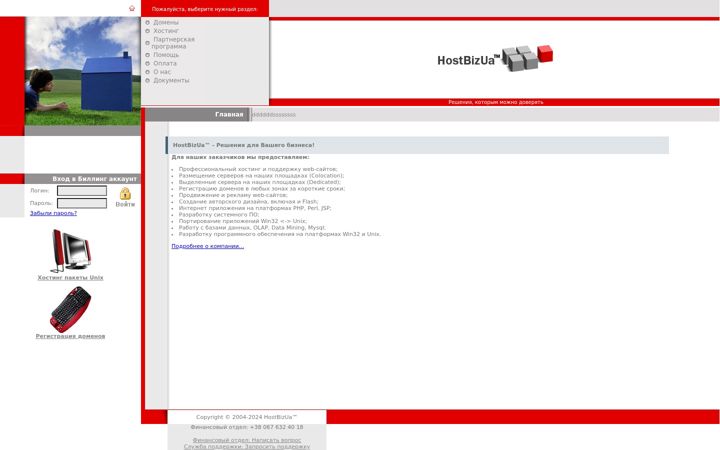This screenshot has height=450, width=720.
Task: Click 'Разработку системного ПО' line
Action: click(x=219, y=214)
